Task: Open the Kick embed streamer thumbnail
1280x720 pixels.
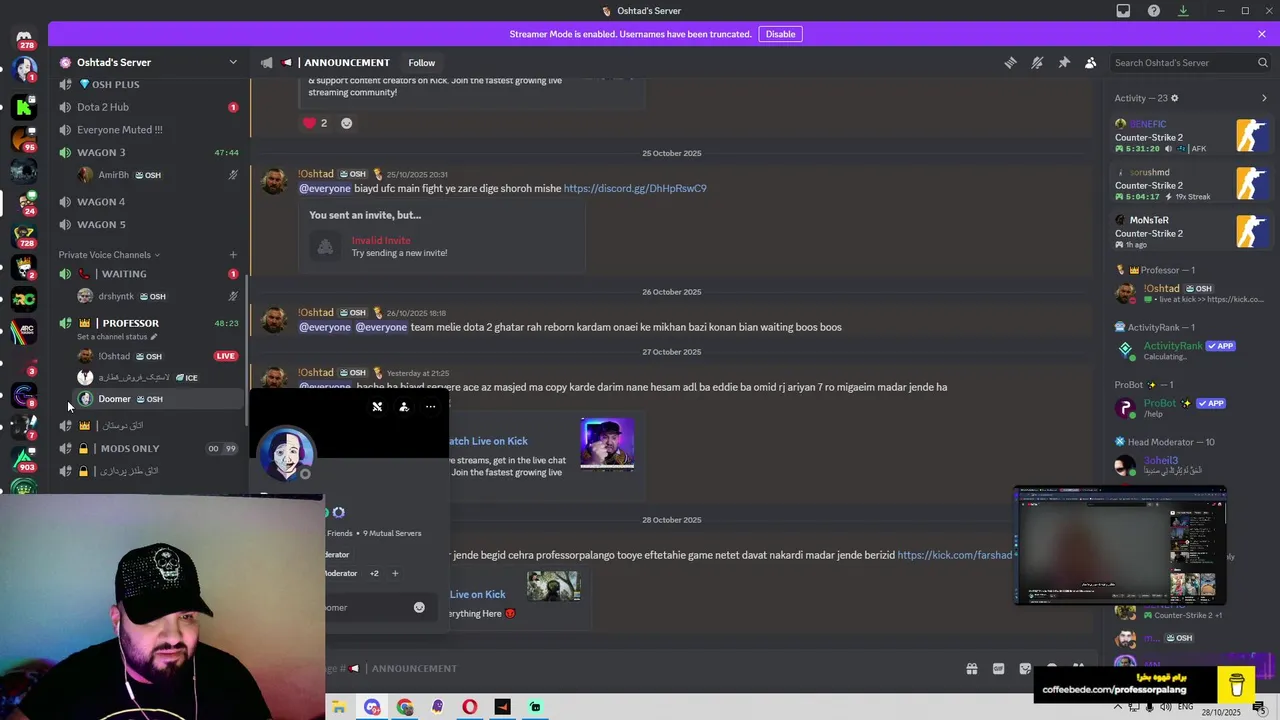Action: 607,444
